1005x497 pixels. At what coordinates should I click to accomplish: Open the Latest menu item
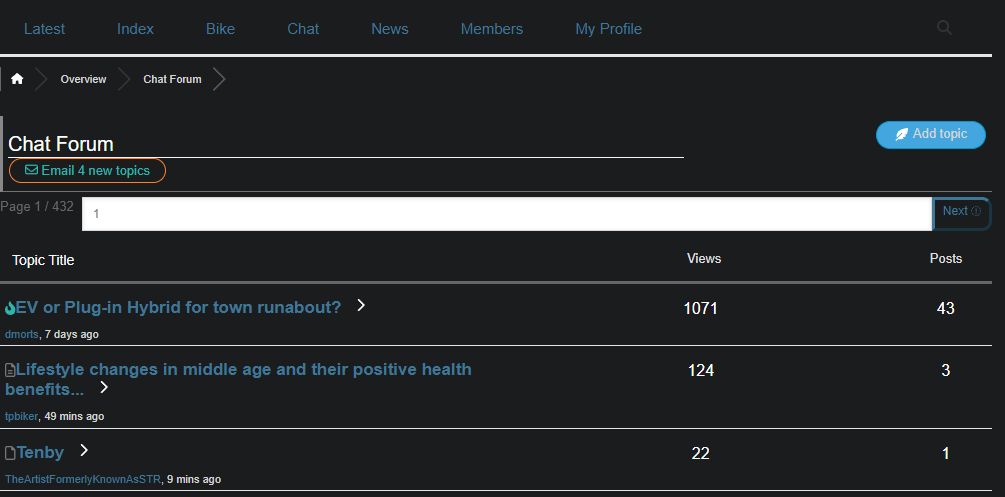(44, 29)
